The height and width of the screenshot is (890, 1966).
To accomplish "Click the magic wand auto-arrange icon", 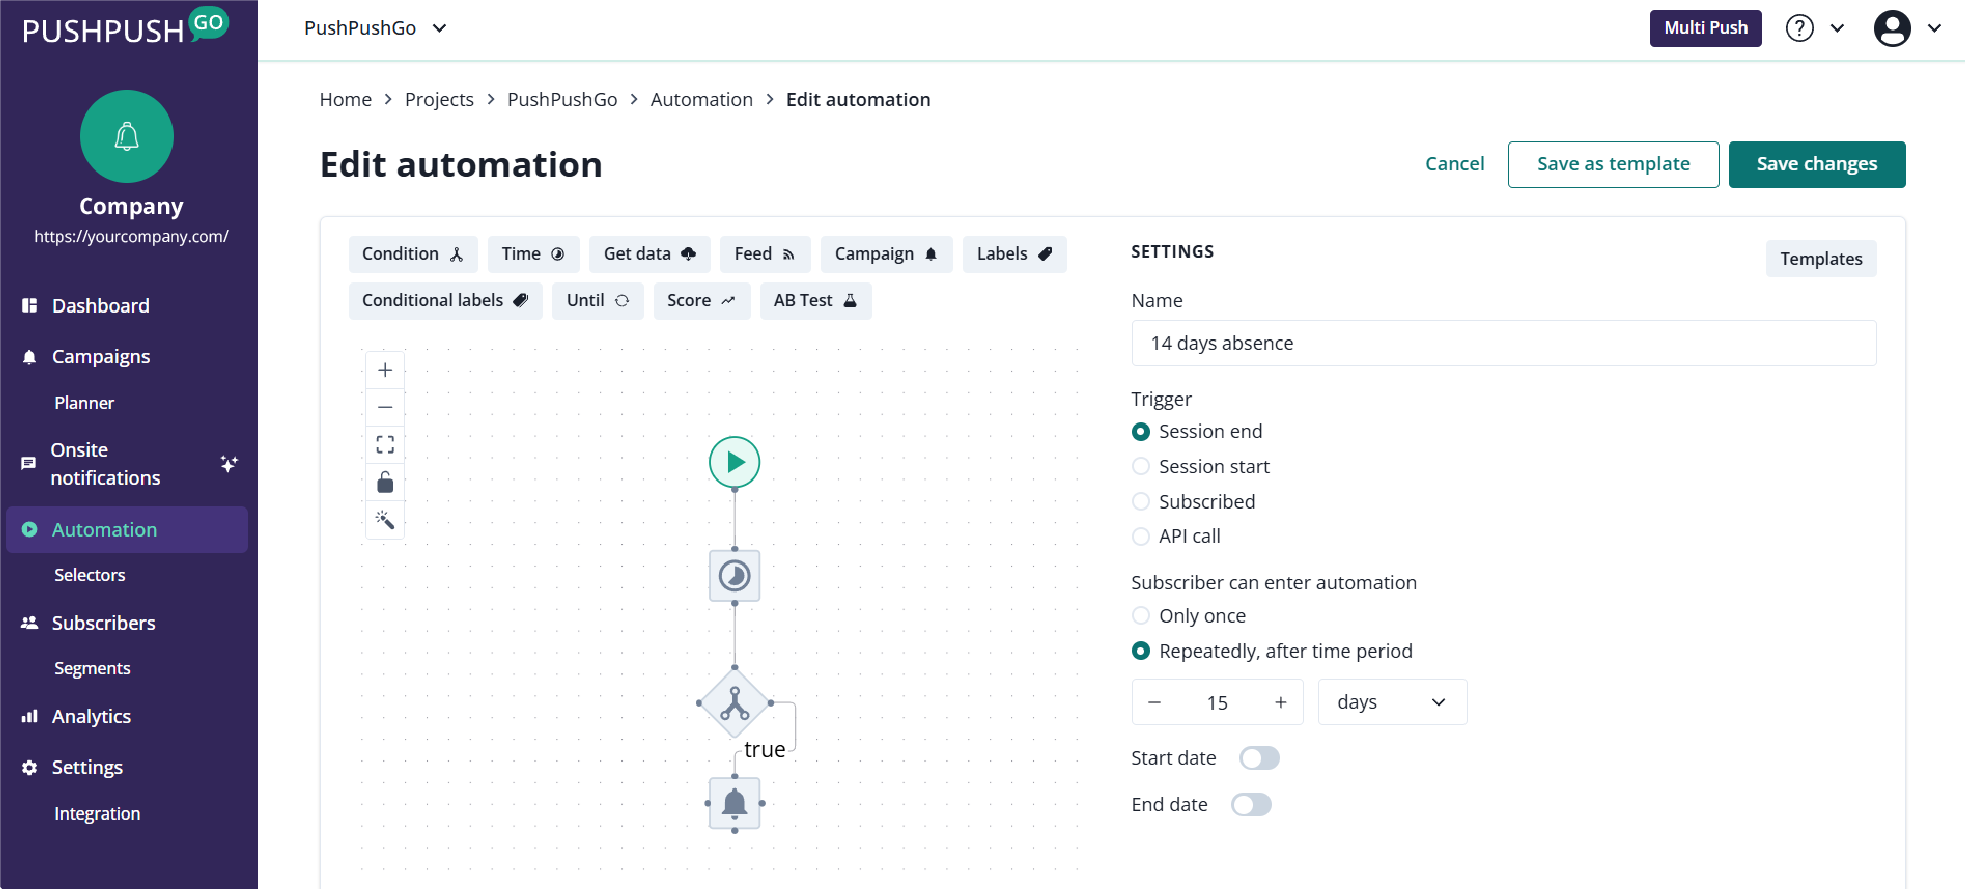I will (385, 520).
